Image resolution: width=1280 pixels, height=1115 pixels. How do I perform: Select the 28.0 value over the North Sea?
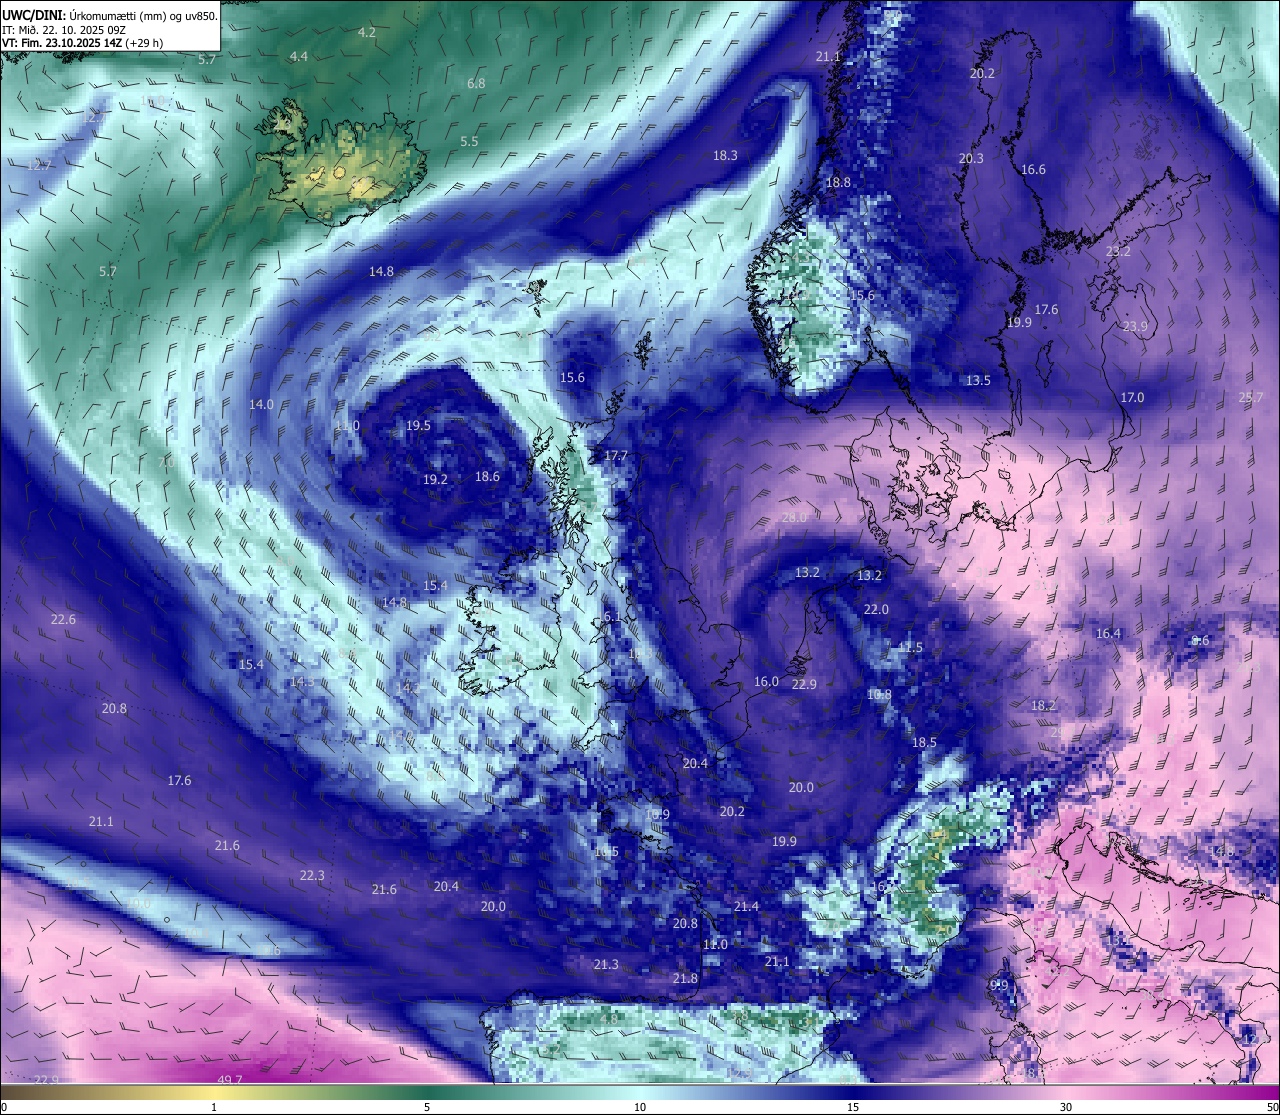(x=794, y=517)
